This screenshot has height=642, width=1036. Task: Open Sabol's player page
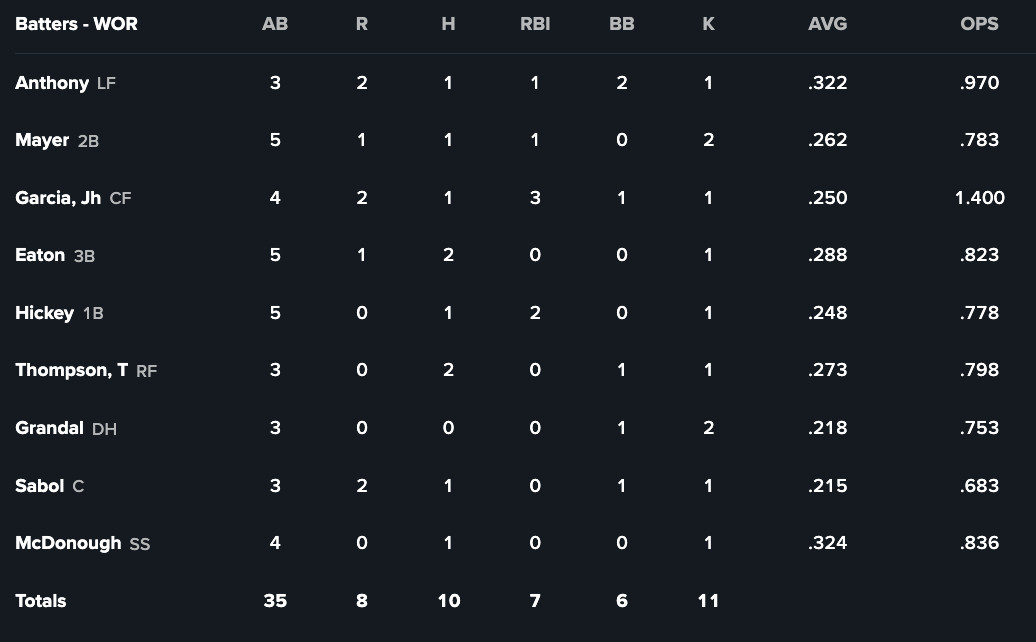pyautogui.click(x=39, y=486)
